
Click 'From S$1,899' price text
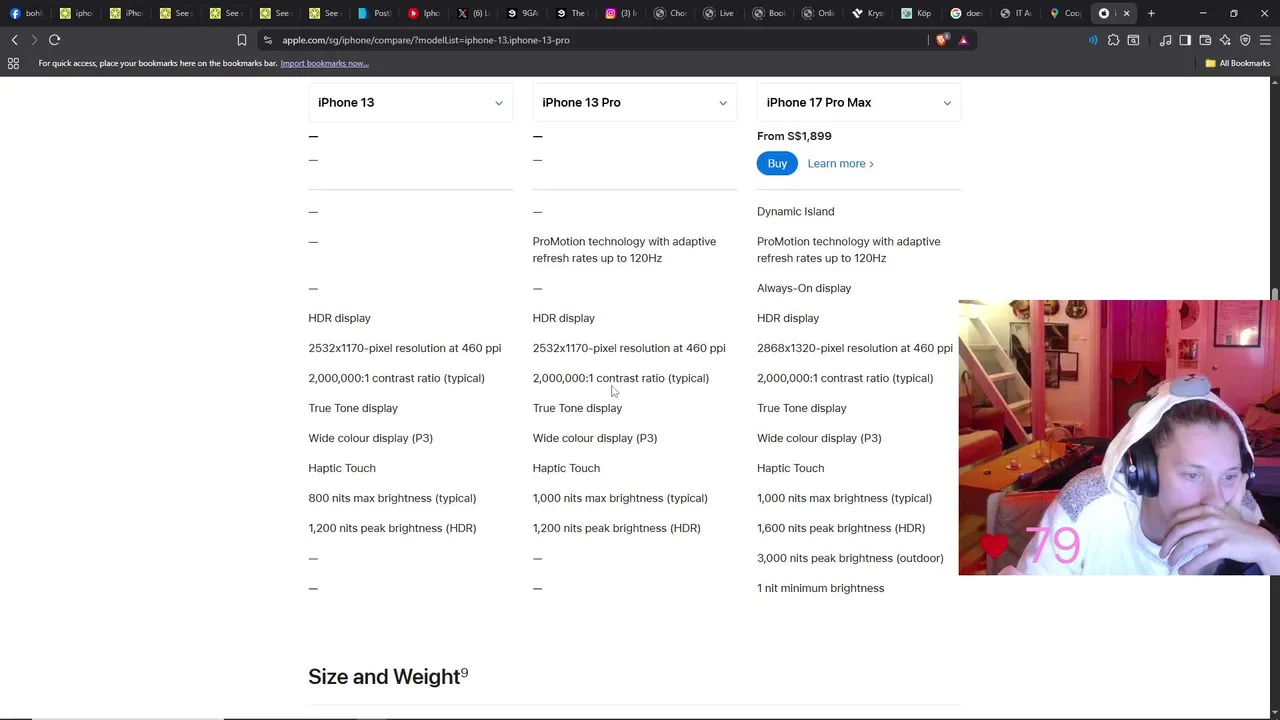point(794,136)
